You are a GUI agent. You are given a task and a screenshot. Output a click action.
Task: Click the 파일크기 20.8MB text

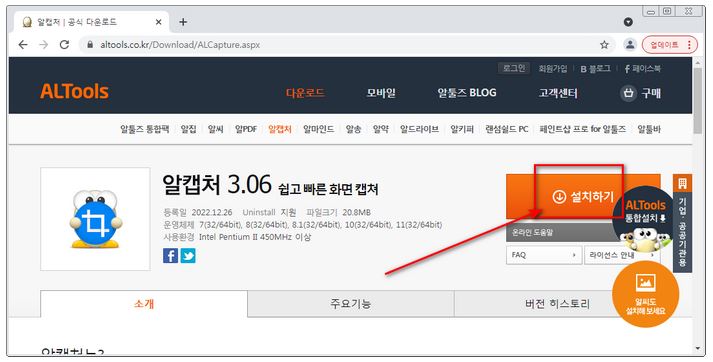tap(338, 212)
